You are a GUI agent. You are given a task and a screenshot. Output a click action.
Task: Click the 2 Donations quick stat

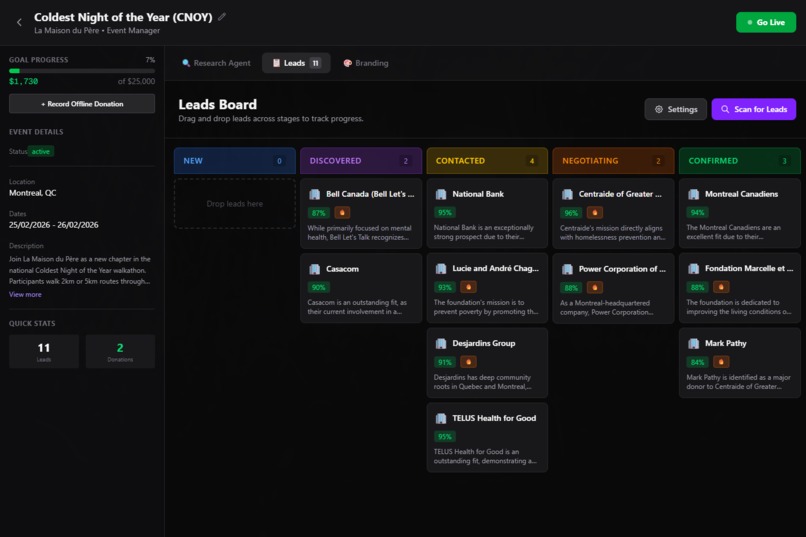click(x=120, y=351)
